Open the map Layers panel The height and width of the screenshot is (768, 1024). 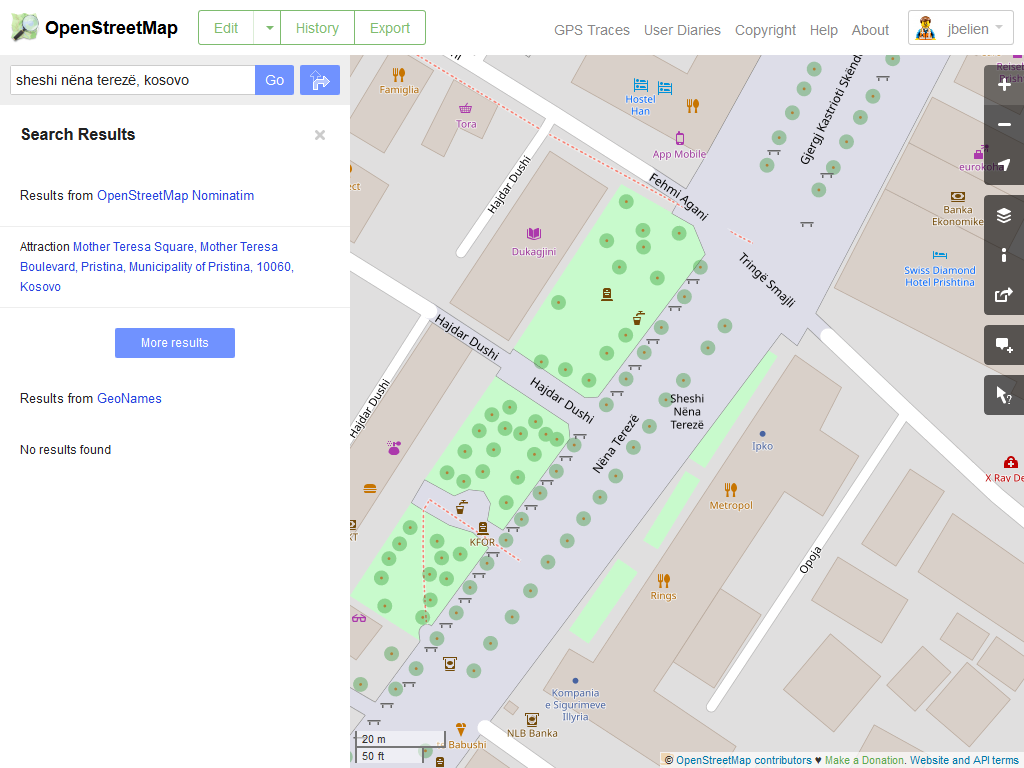1004,215
